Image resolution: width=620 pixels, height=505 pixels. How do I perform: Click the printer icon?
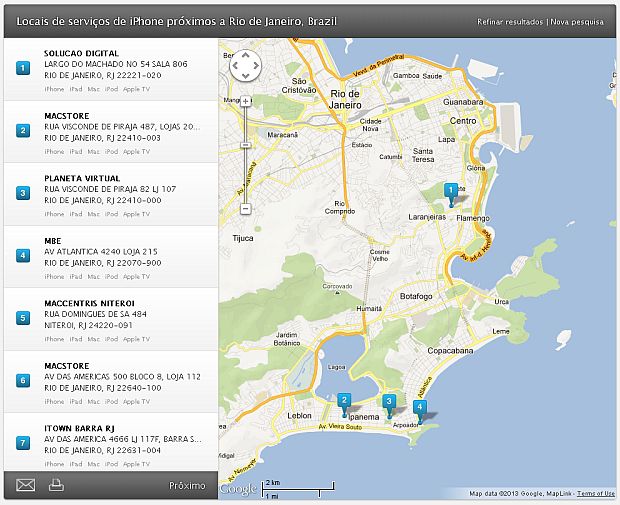coord(56,485)
